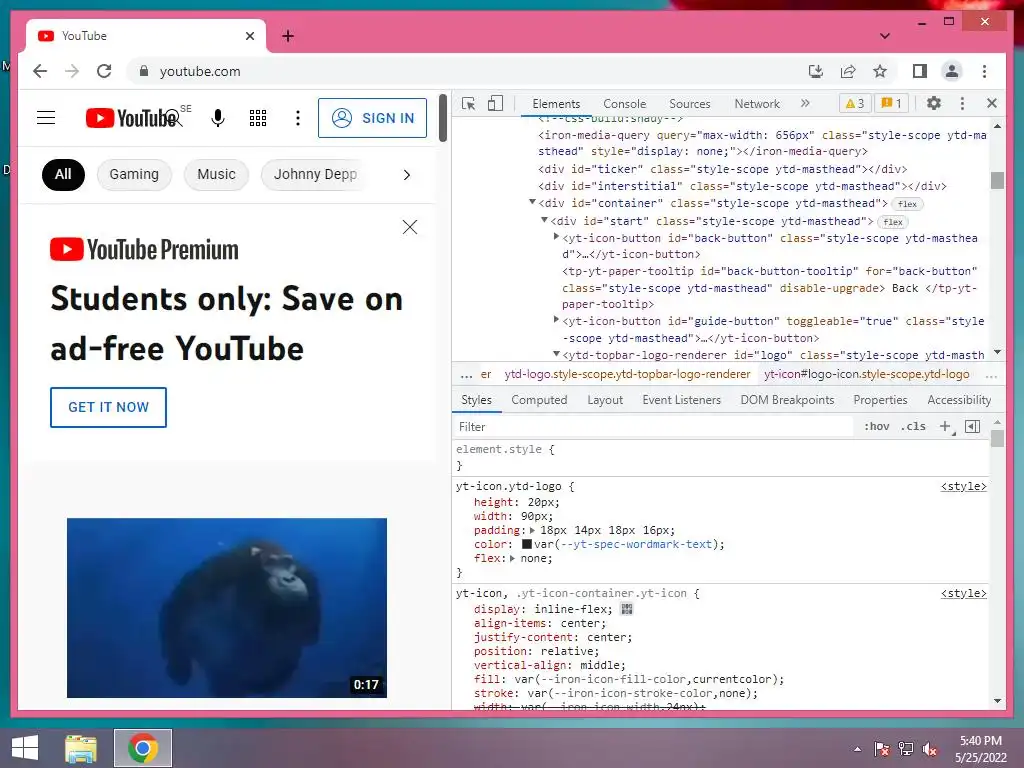Select yt-icon#logo-icon breadcrumb

[867, 374]
